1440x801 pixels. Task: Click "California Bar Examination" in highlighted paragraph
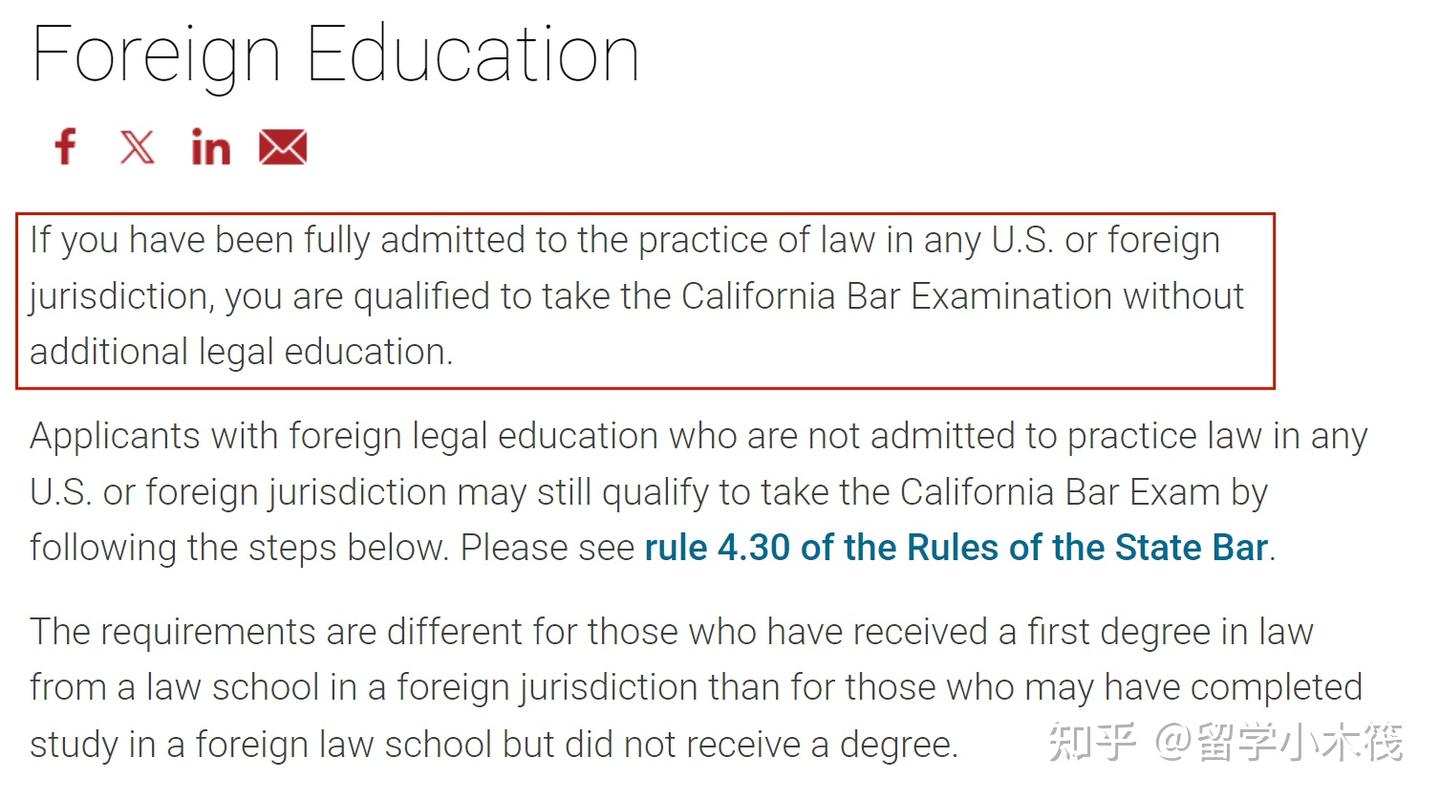[897, 296]
